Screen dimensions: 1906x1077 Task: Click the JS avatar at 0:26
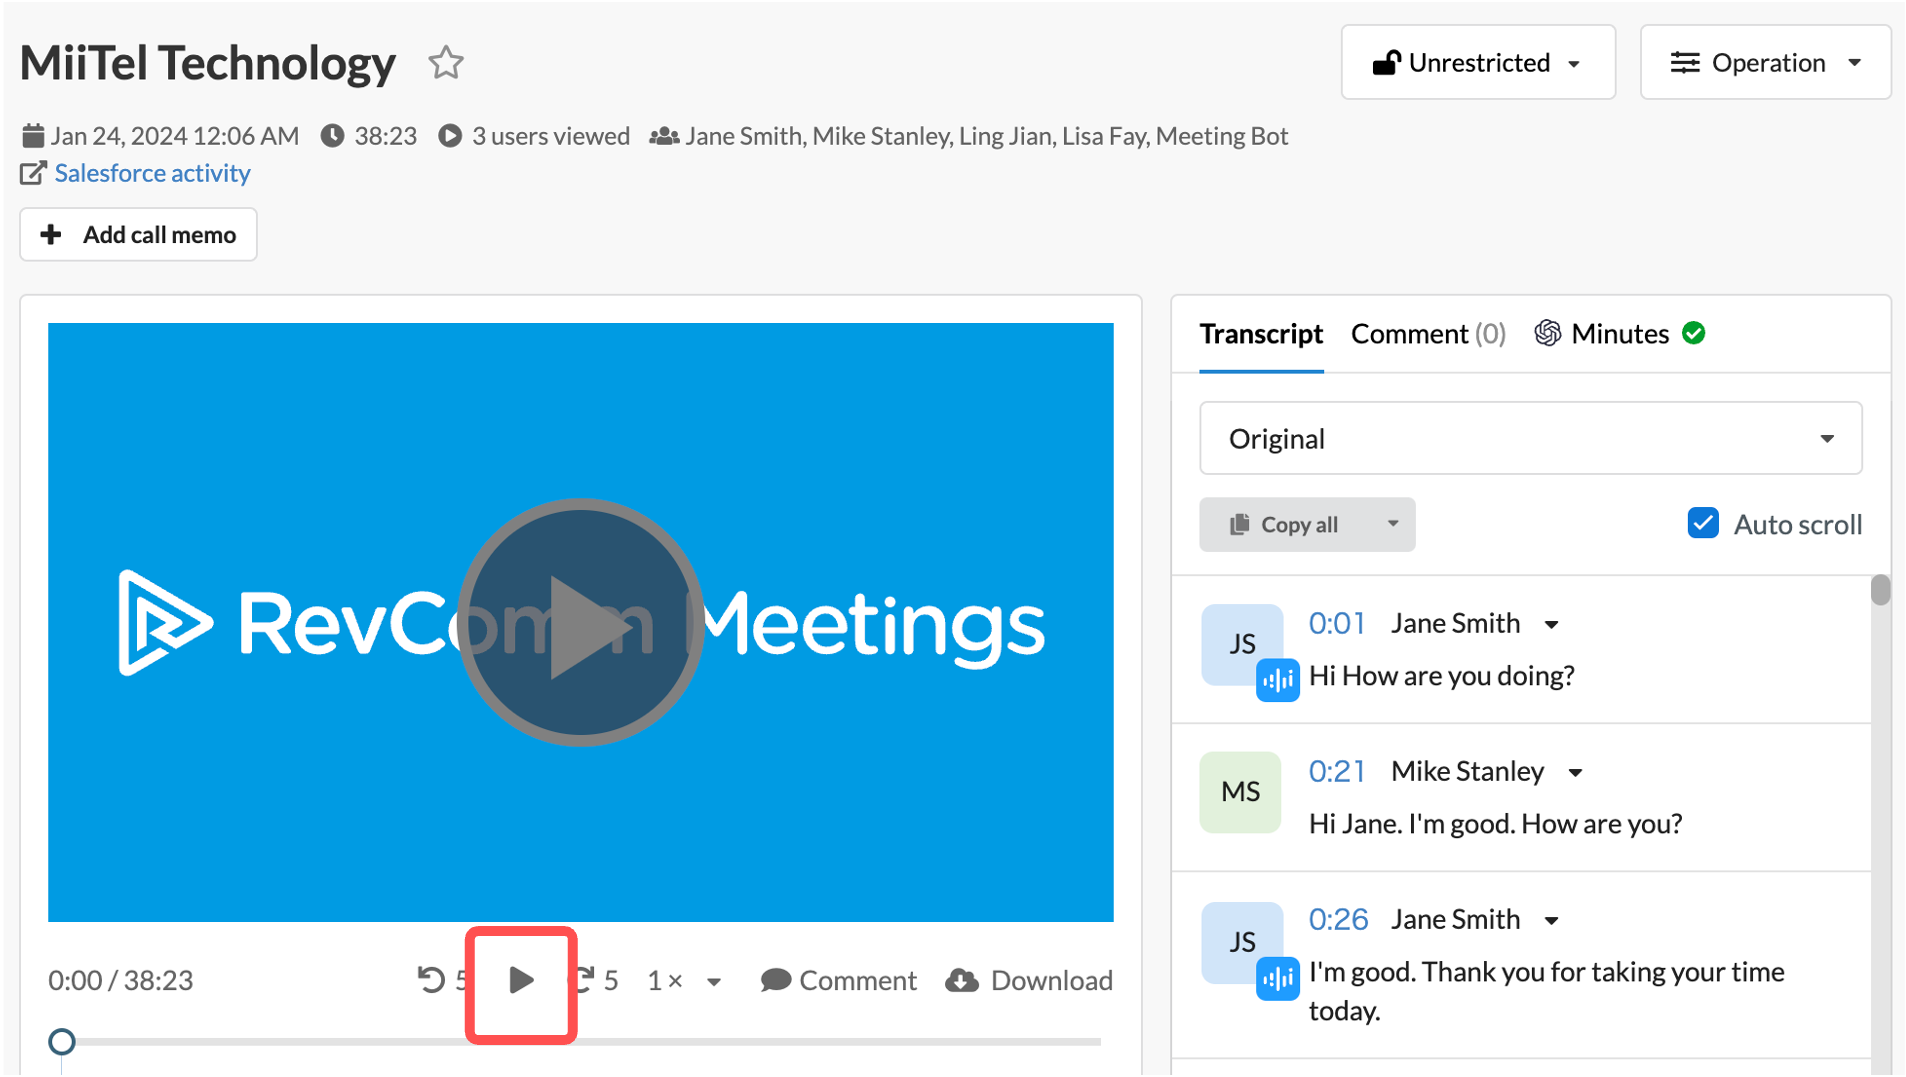(1241, 942)
